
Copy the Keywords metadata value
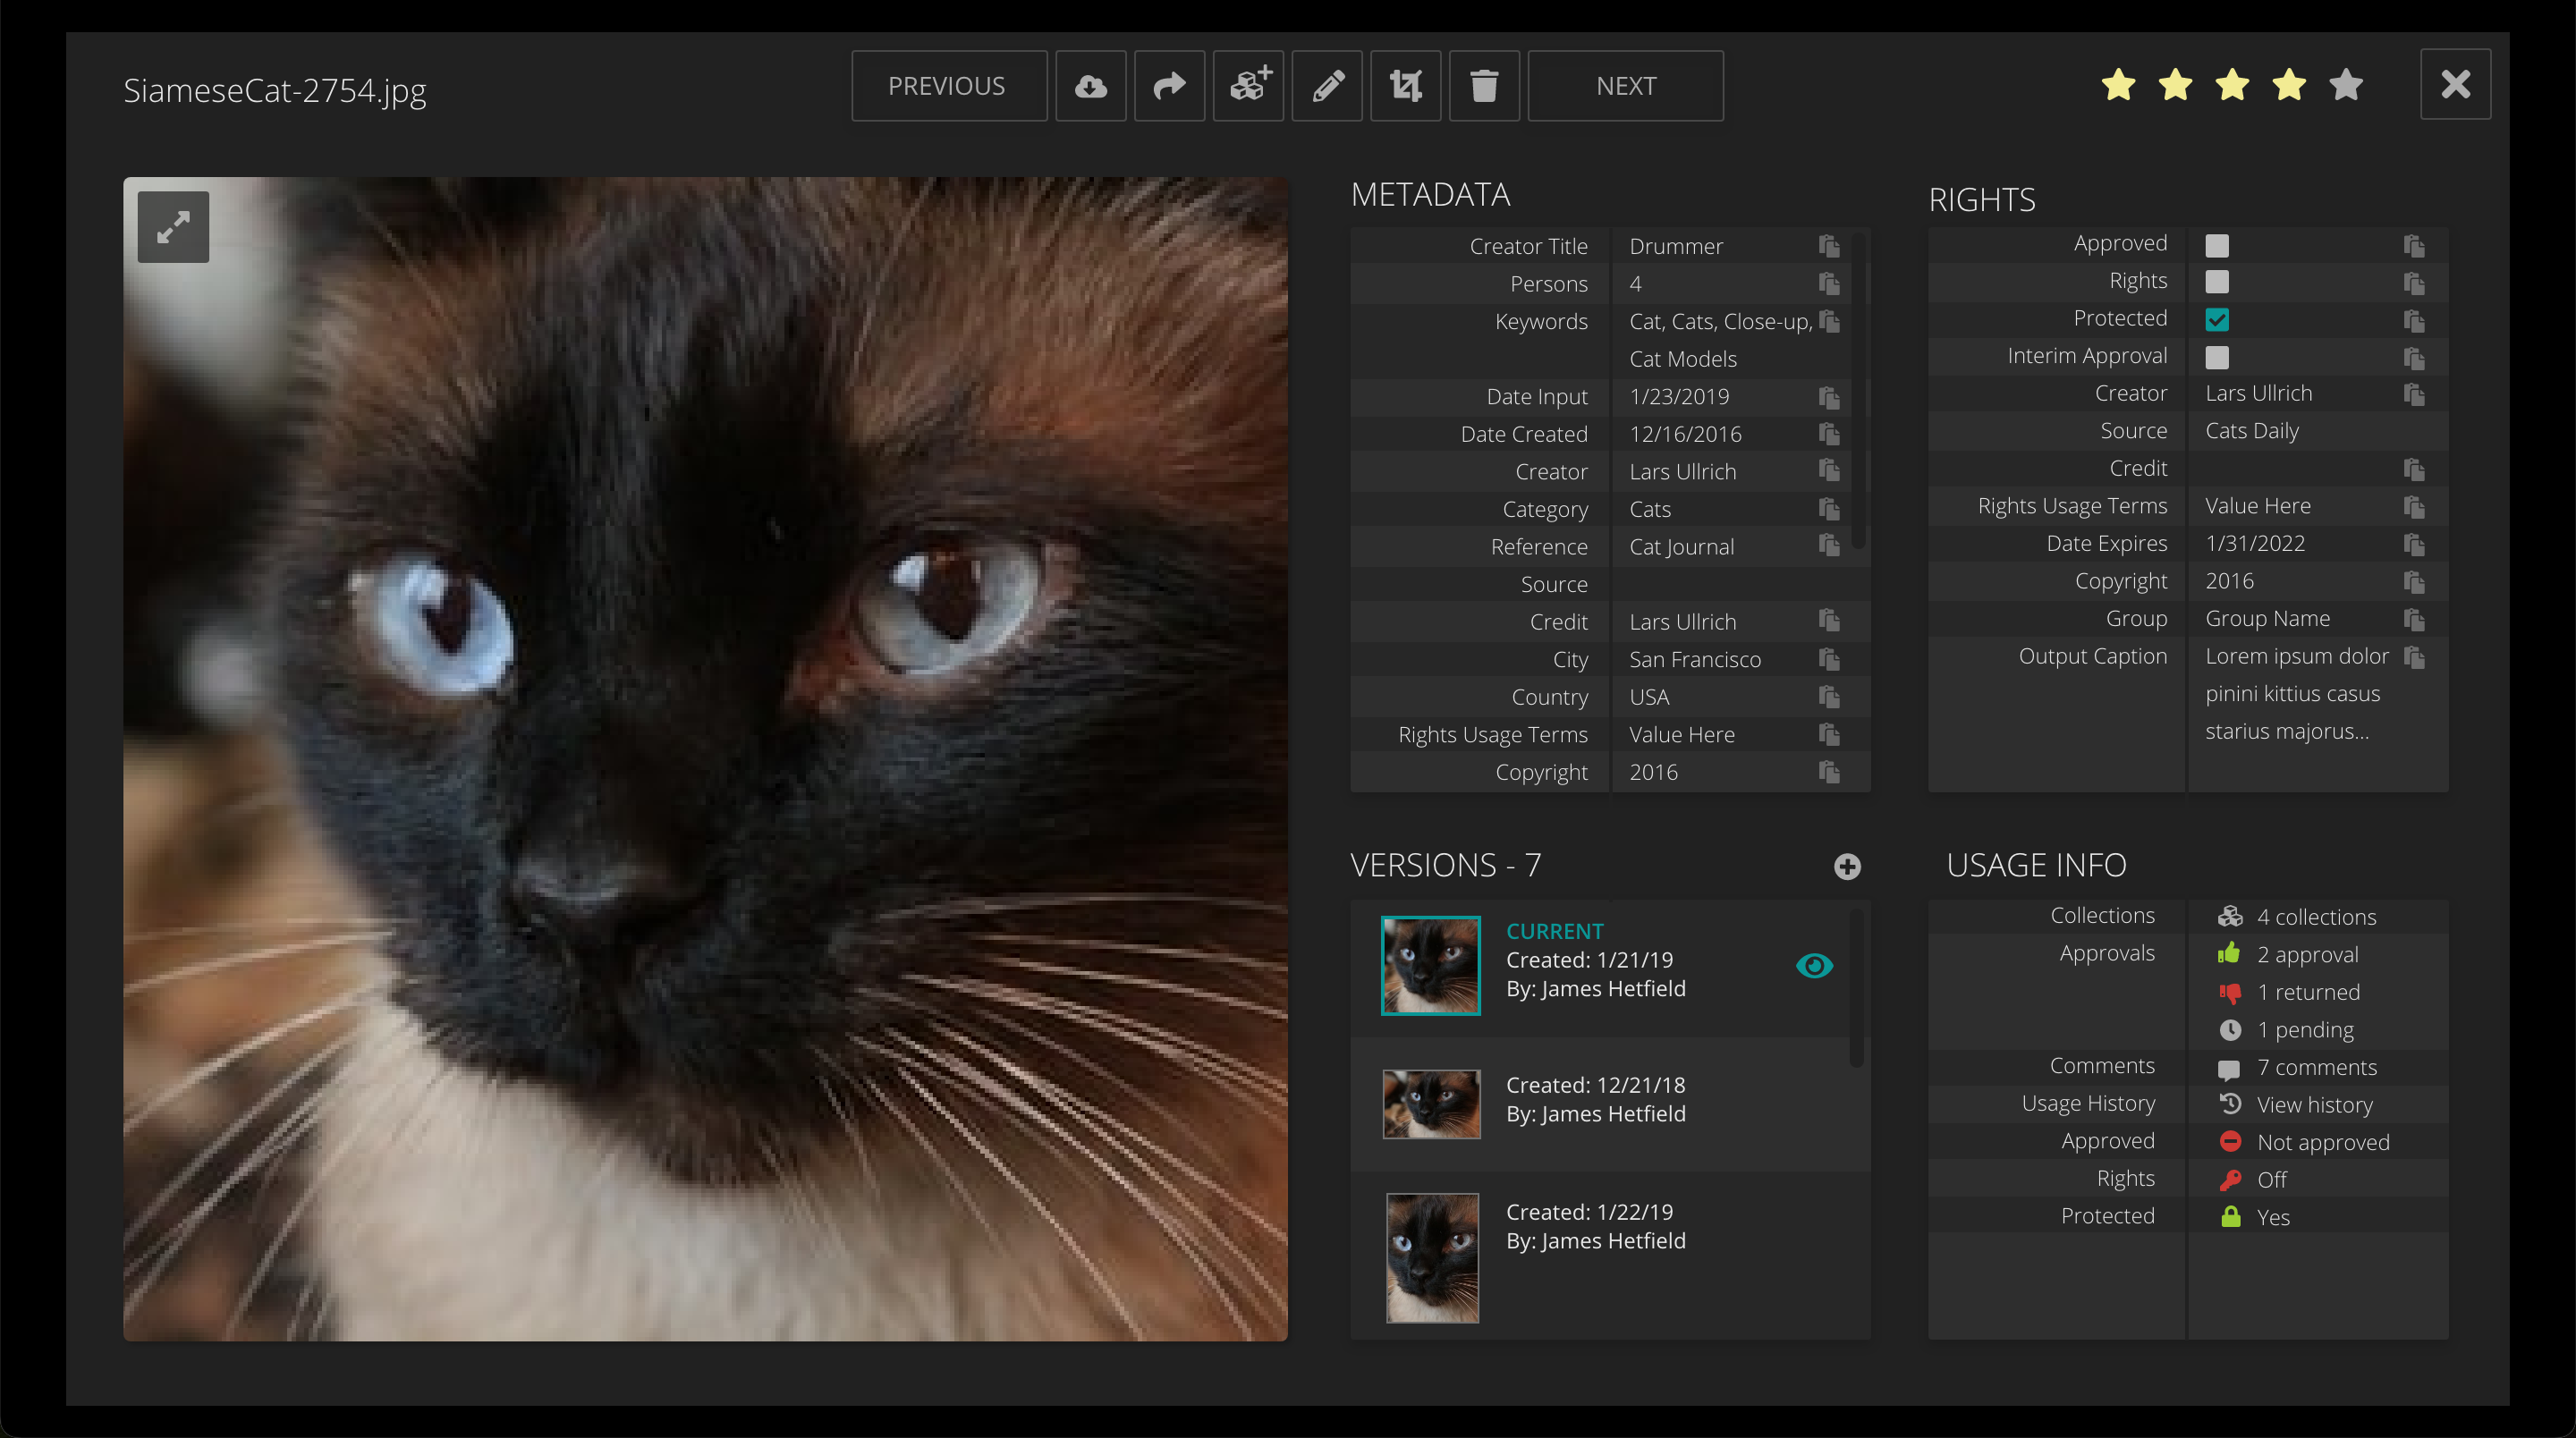click(1829, 321)
